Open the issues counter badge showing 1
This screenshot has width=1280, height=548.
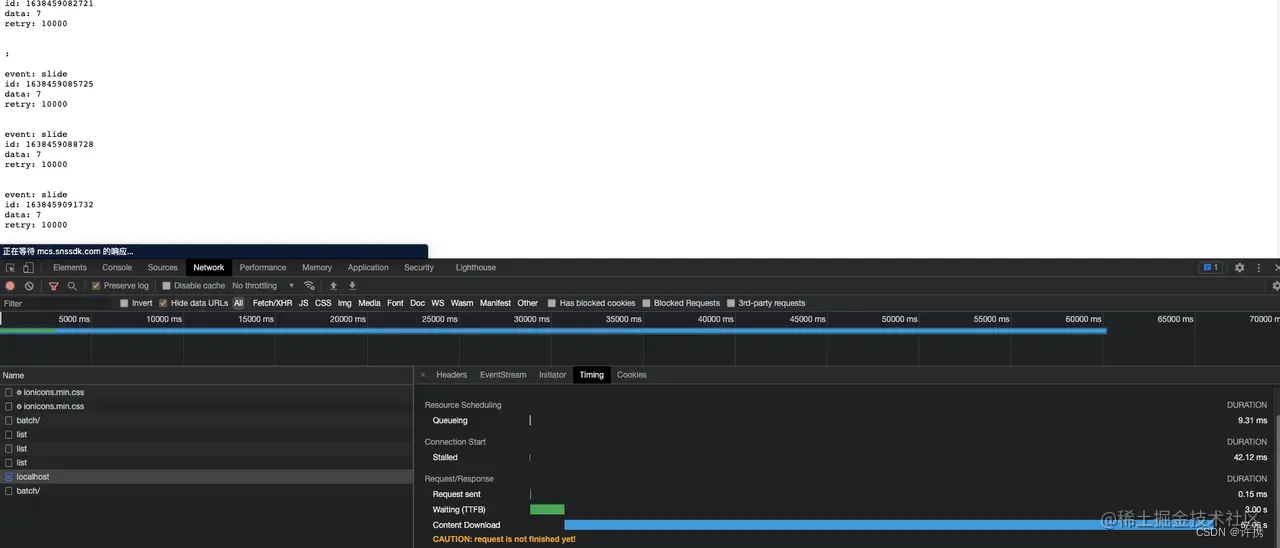click(x=1210, y=268)
